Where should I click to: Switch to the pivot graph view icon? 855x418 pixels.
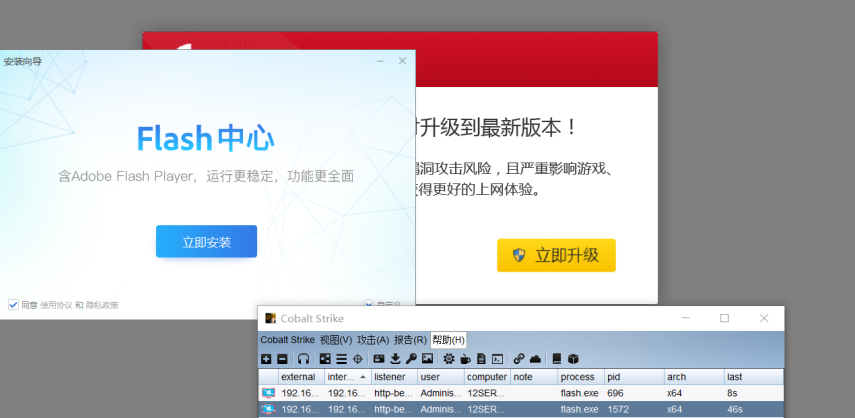325,359
